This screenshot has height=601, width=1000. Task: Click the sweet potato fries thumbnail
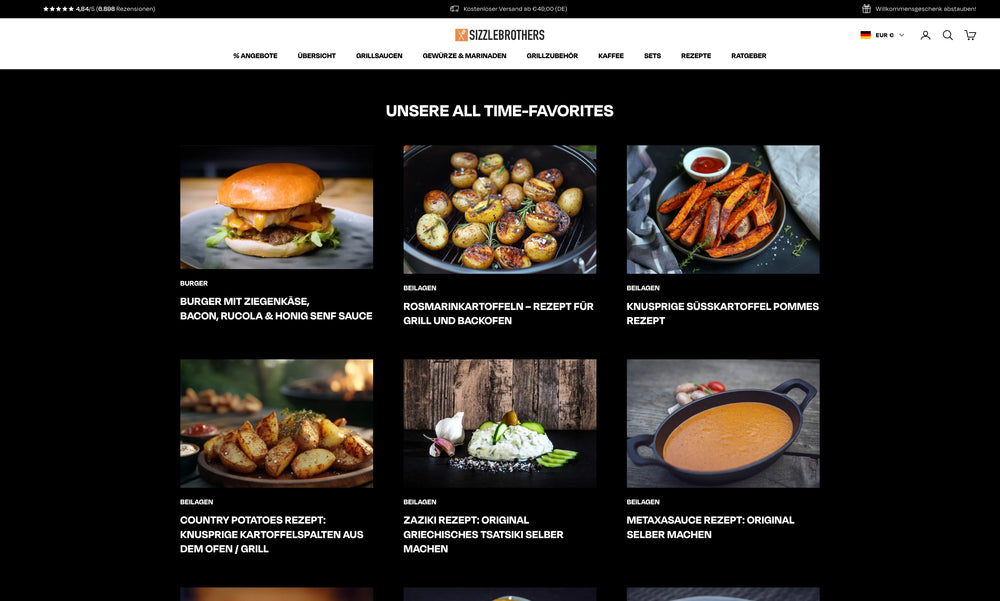point(723,209)
